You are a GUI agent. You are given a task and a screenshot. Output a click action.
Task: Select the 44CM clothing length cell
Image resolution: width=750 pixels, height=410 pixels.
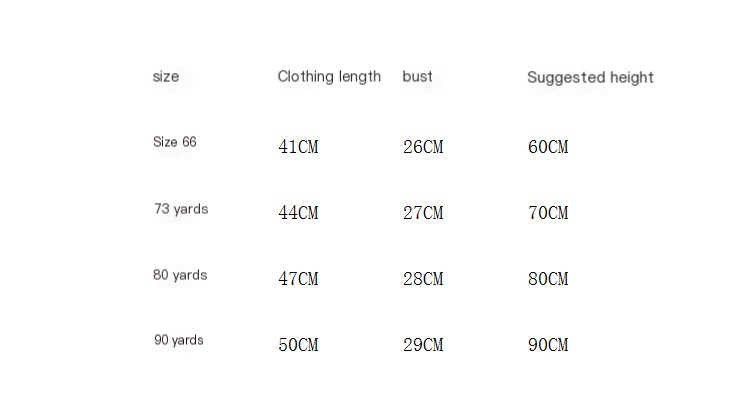[x=298, y=213]
